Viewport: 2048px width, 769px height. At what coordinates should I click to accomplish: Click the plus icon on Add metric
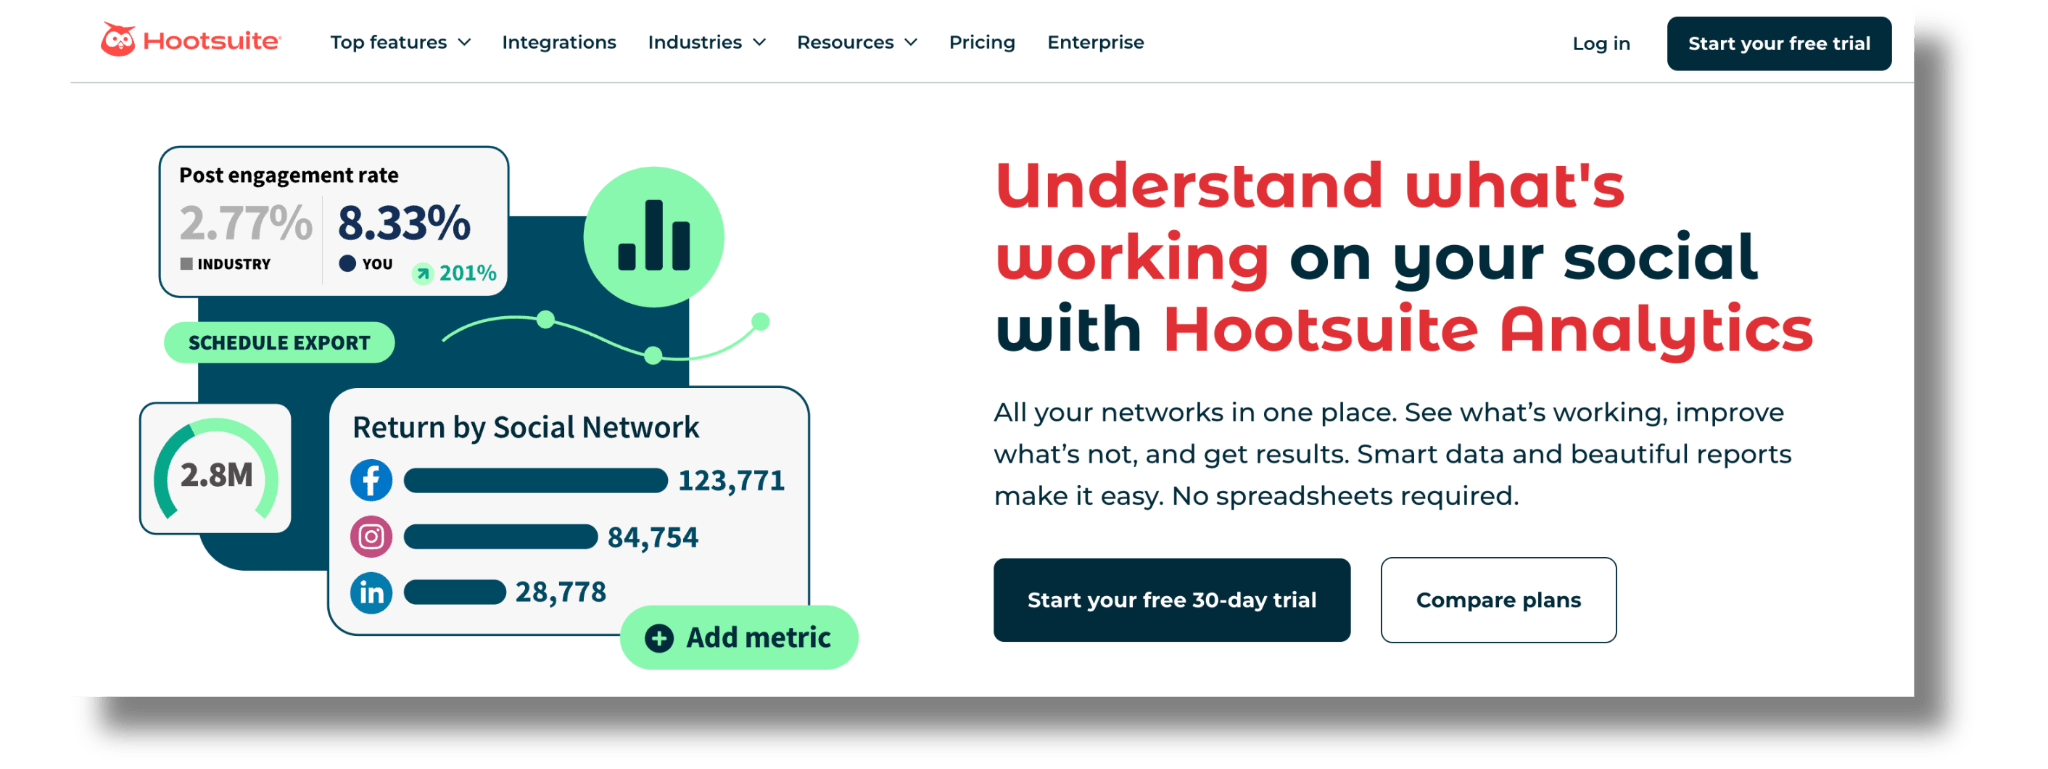(659, 638)
